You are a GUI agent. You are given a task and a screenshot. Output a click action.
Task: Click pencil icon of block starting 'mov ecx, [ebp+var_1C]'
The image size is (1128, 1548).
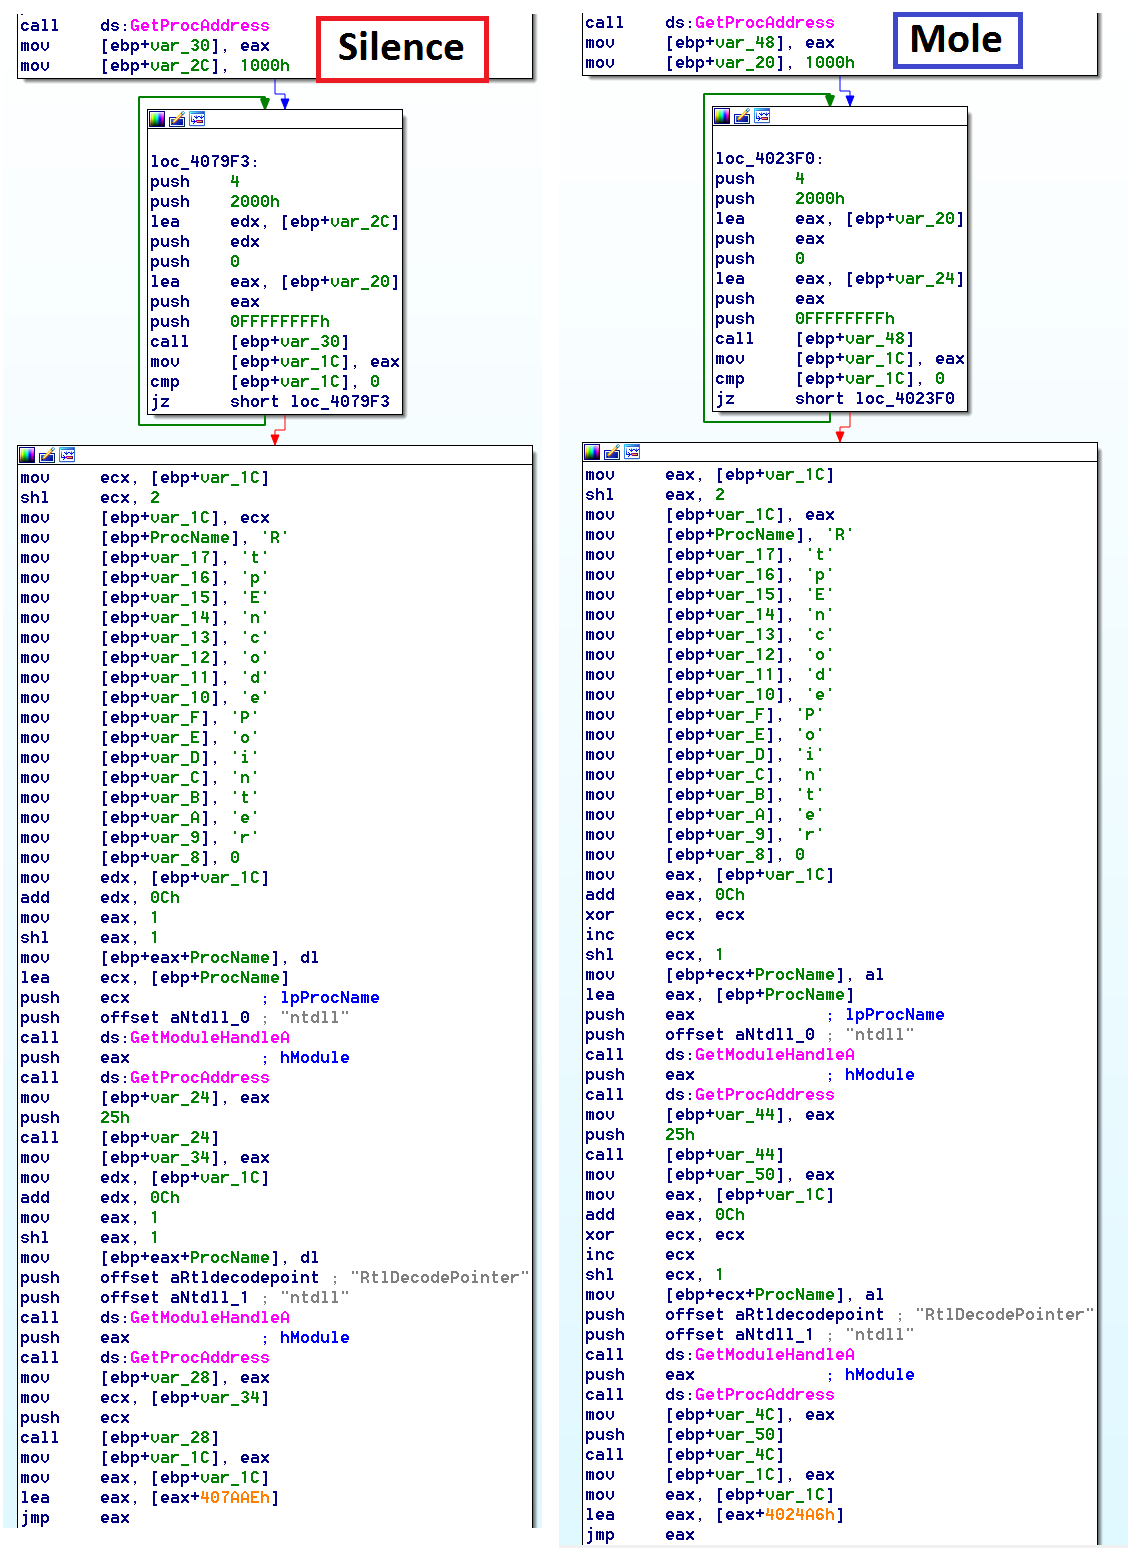coord(47,455)
